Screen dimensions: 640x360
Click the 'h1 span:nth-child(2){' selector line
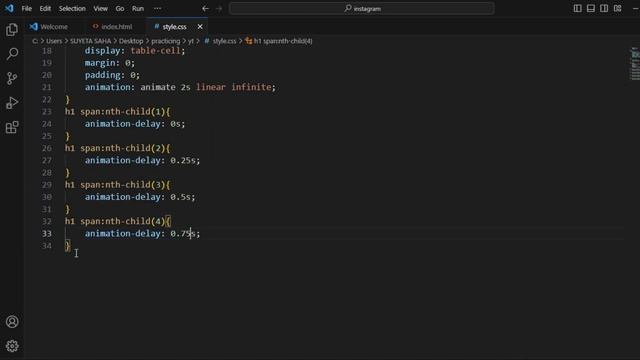click(118, 148)
